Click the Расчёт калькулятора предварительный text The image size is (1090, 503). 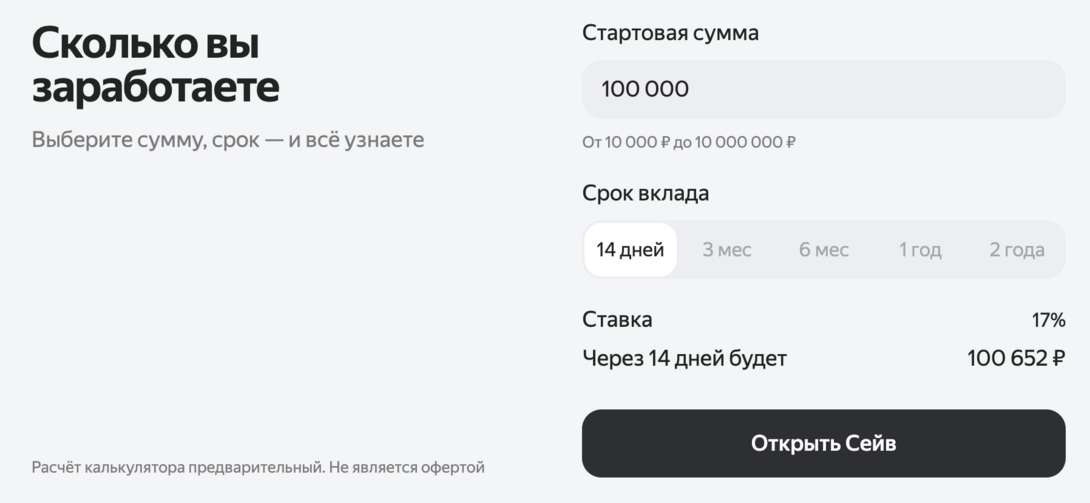coord(178,467)
